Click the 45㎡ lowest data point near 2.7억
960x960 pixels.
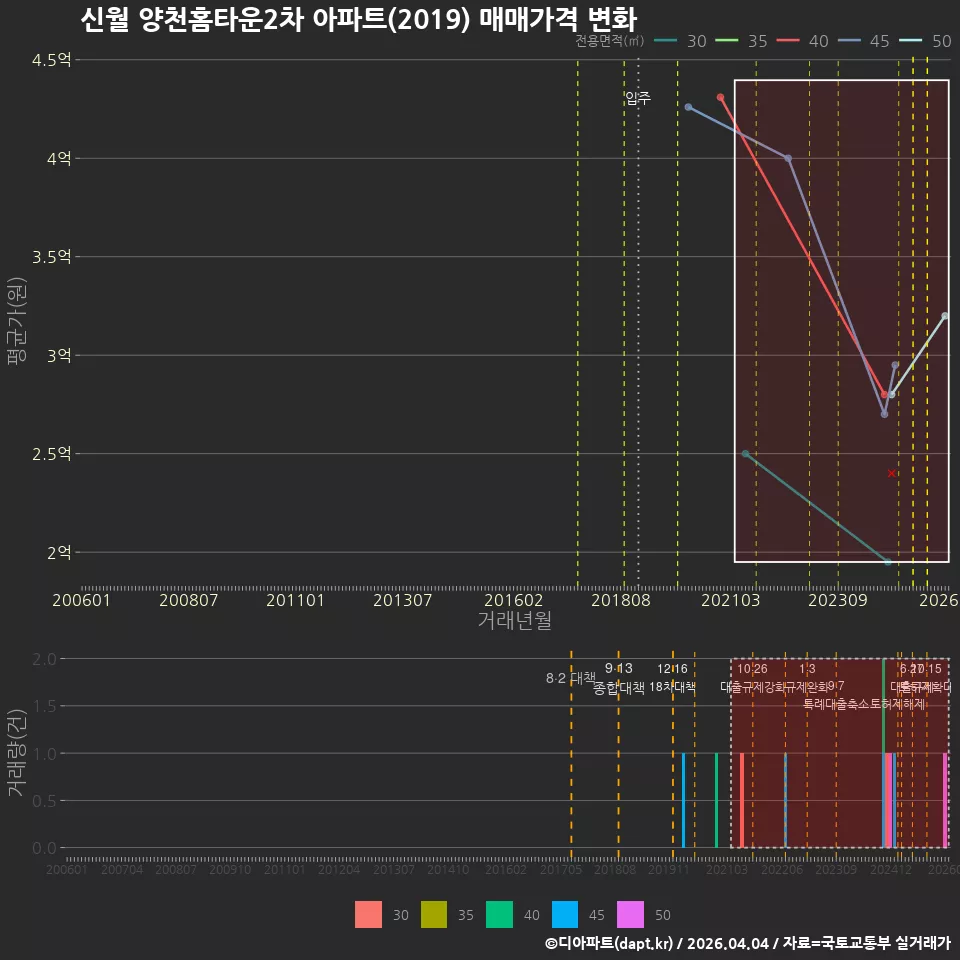click(x=884, y=414)
